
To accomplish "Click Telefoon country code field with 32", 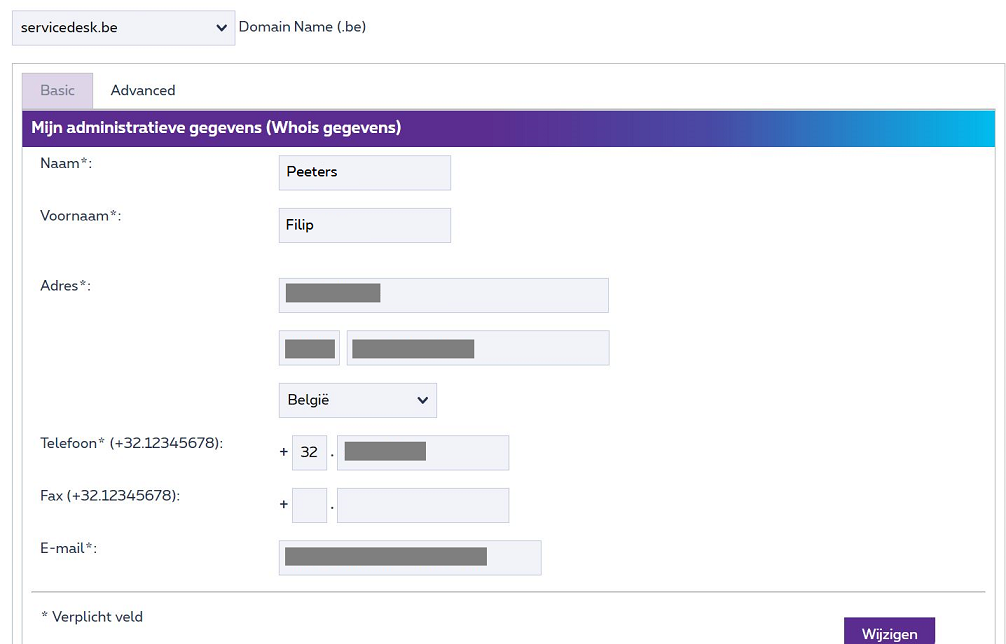I will (x=309, y=452).
